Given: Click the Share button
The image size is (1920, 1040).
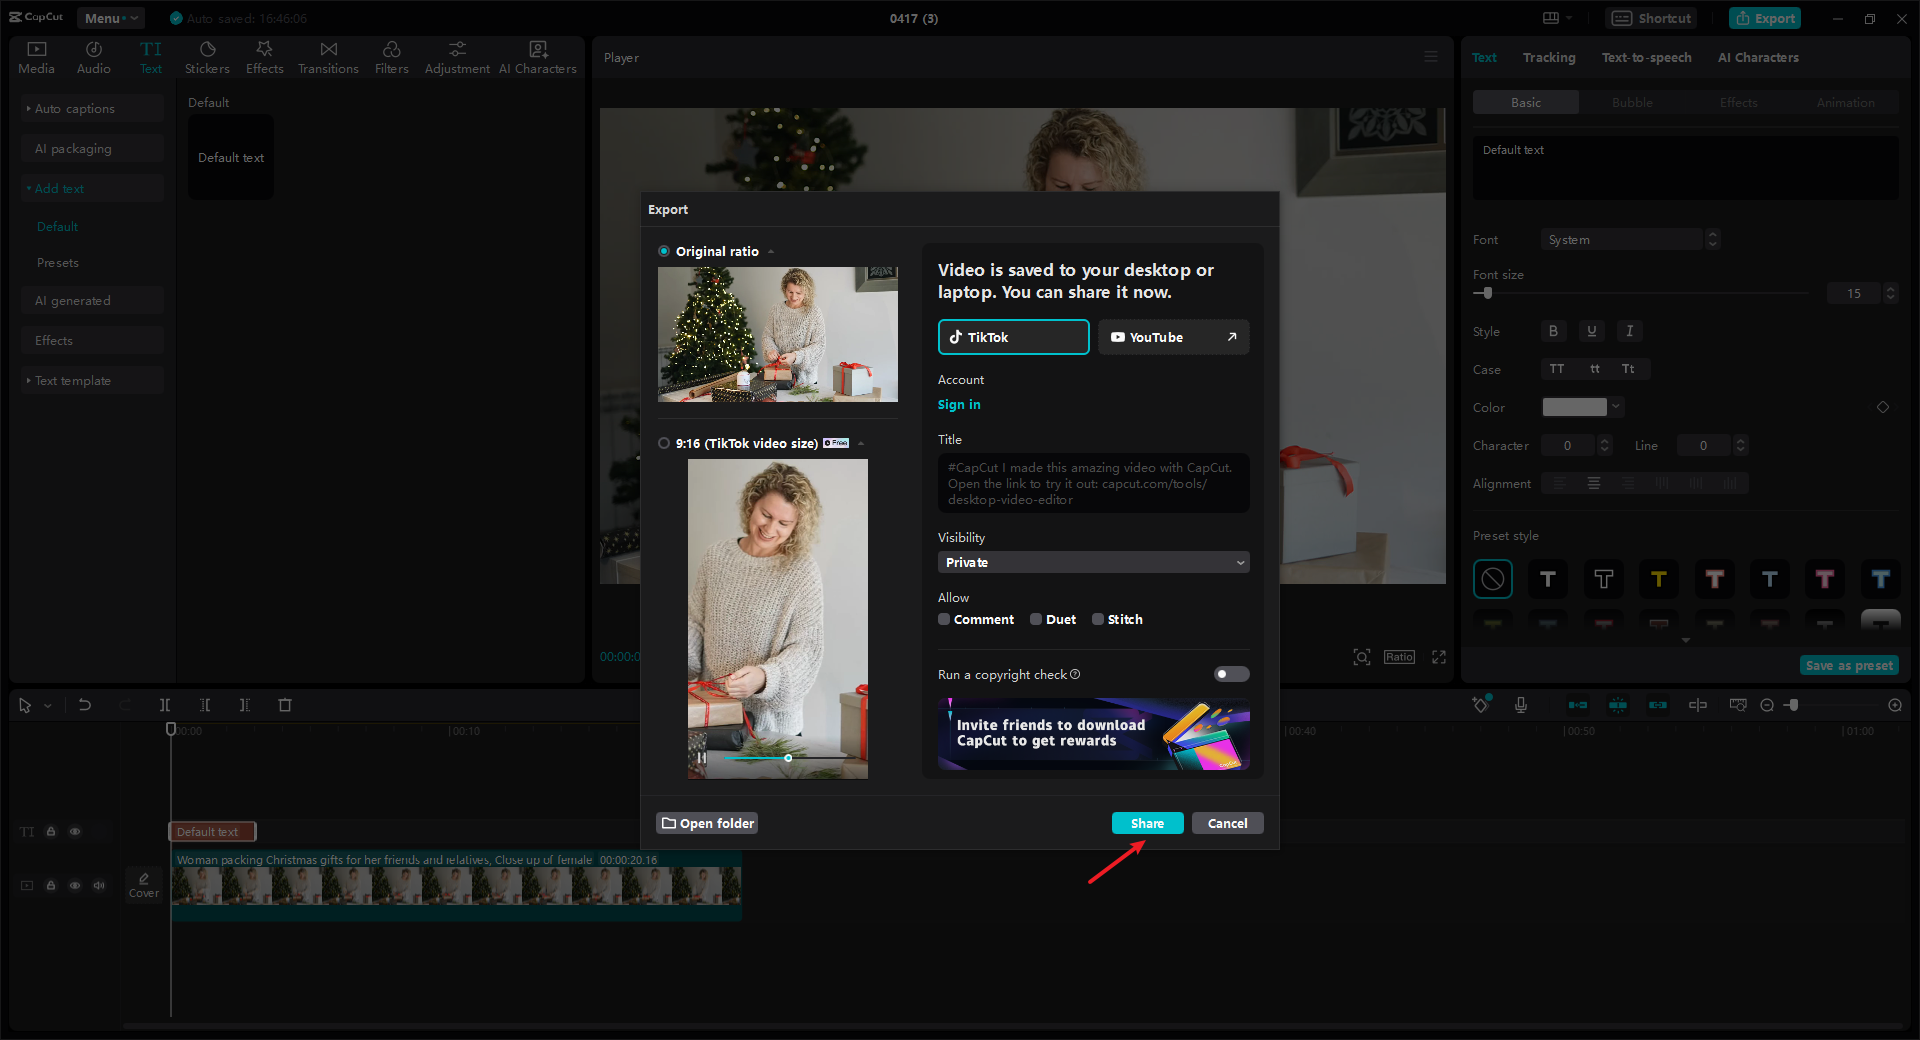Looking at the screenshot, I should coord(1147,823).
